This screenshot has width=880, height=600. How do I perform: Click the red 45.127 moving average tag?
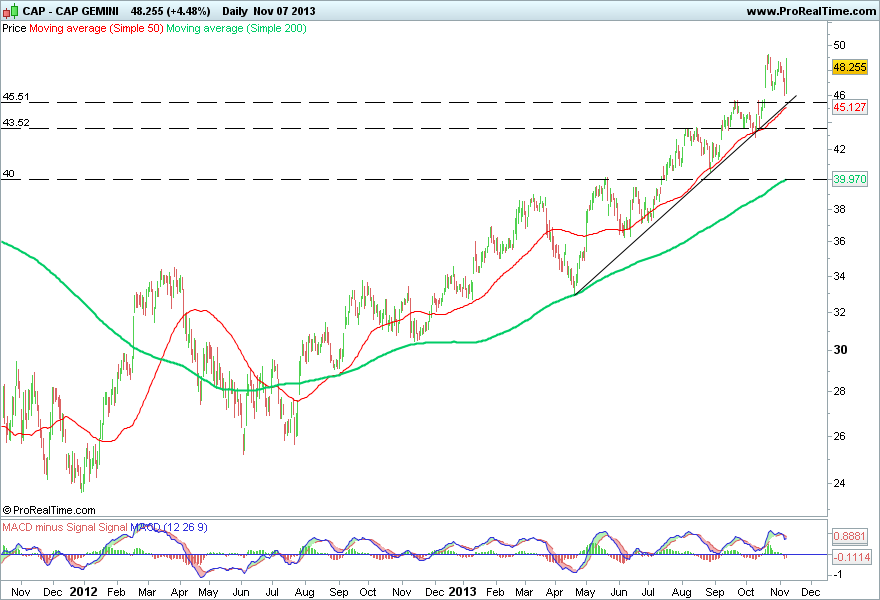[850, 107]
